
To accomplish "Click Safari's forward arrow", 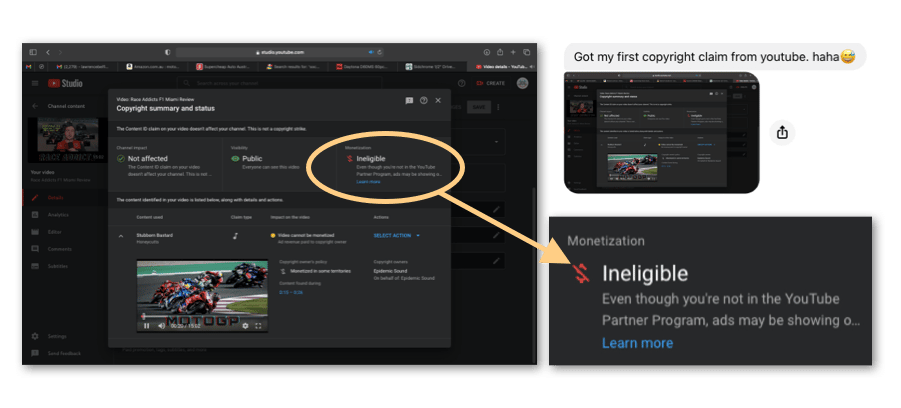I will tap(60, 52).
